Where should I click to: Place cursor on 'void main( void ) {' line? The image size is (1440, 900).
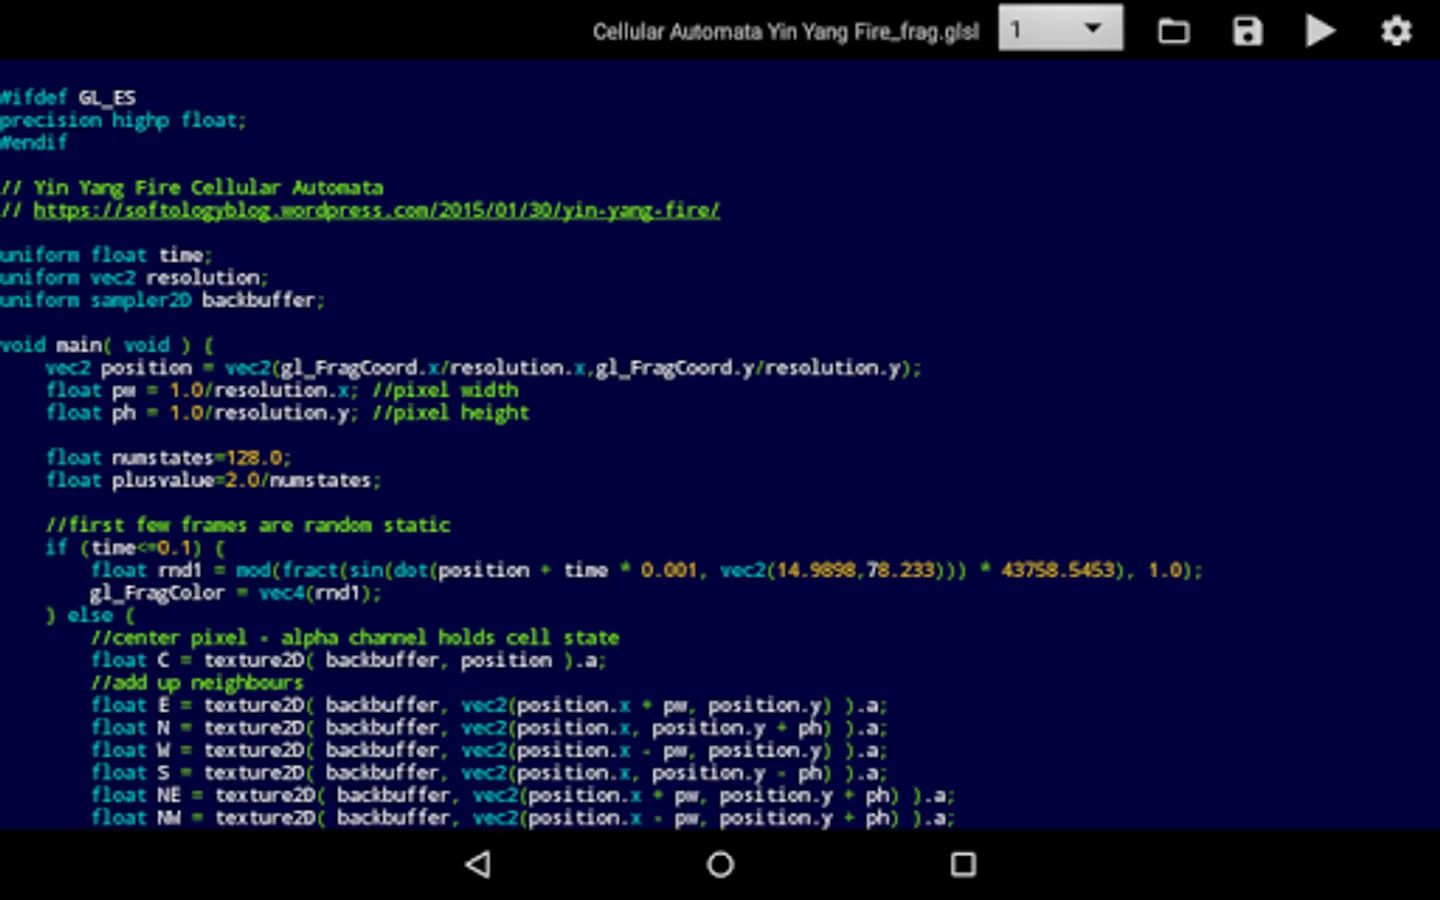107,345
